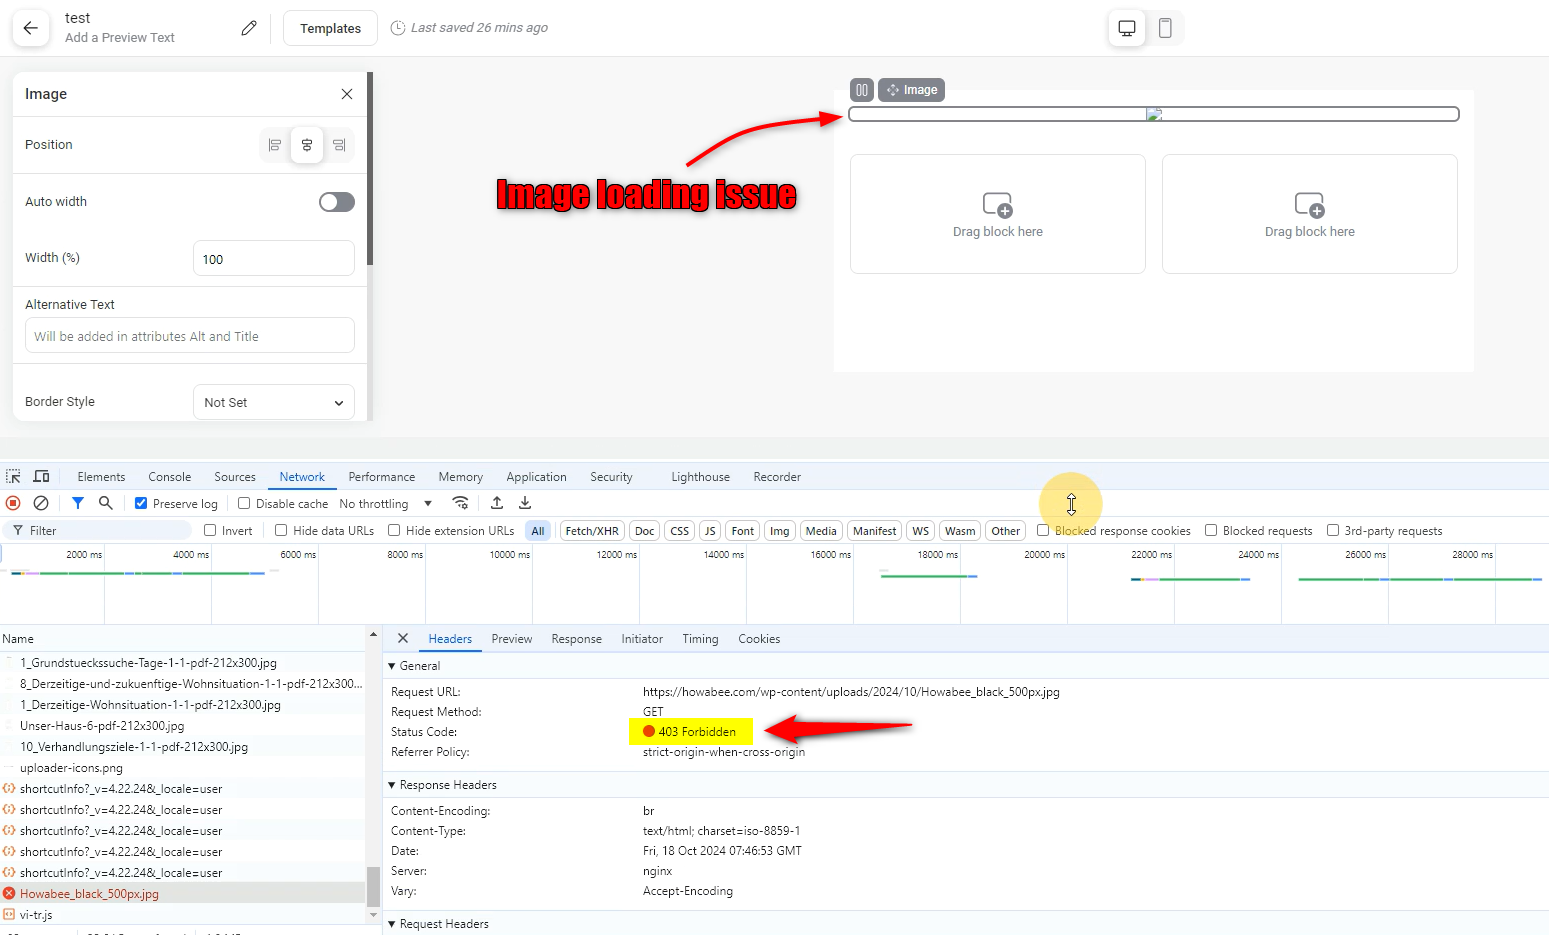Screen dimensions: 1549x935
Task: Collapse the Request Headers section
Action: coord(392,924)
